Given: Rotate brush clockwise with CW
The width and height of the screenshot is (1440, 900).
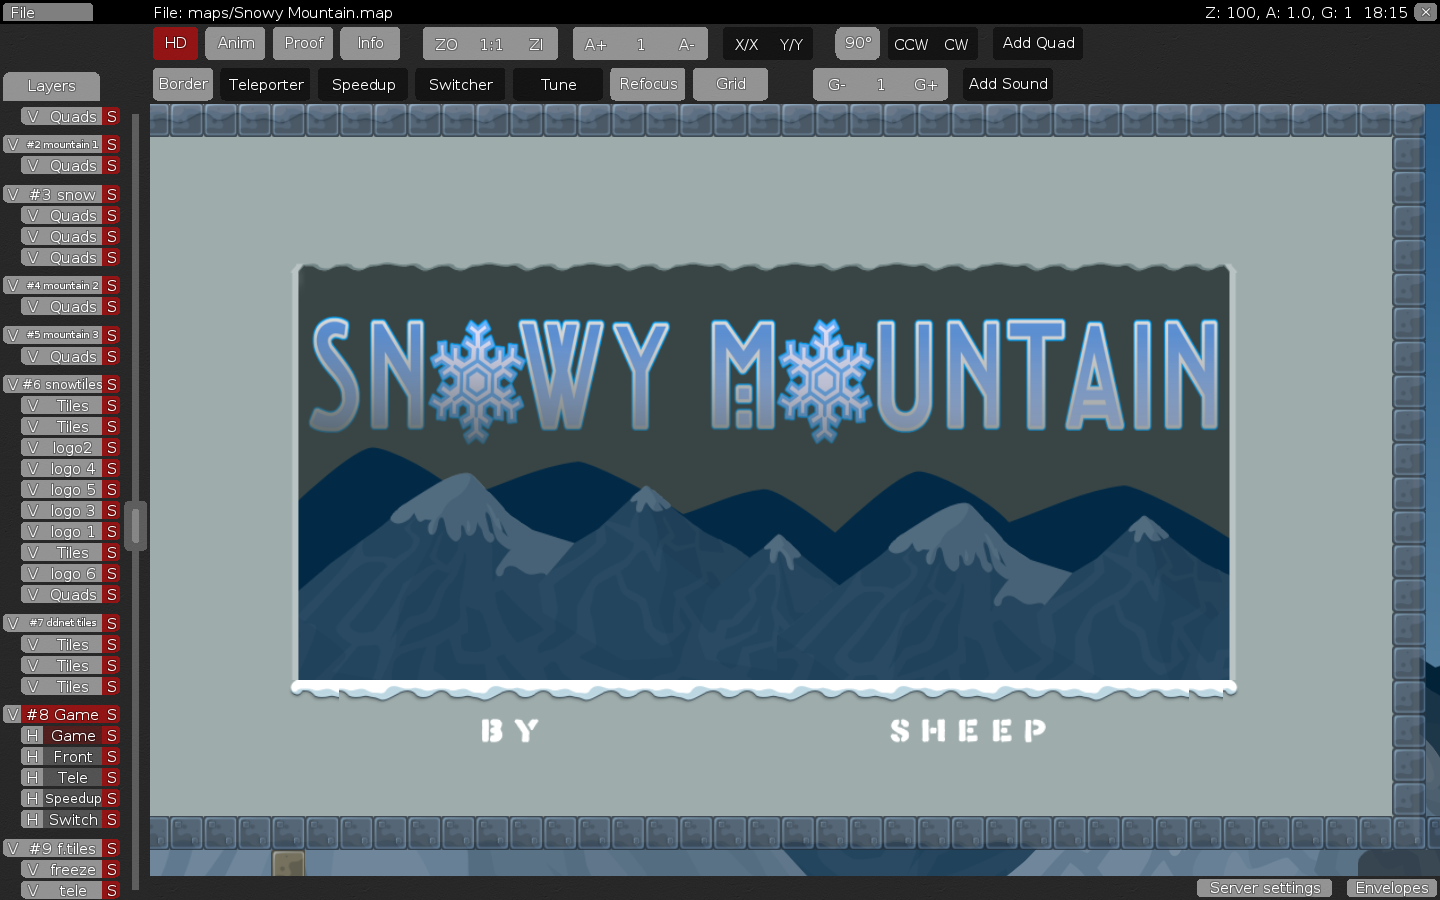Looking at the screenshot, I should pyautogui.click(x=956, y=44).
